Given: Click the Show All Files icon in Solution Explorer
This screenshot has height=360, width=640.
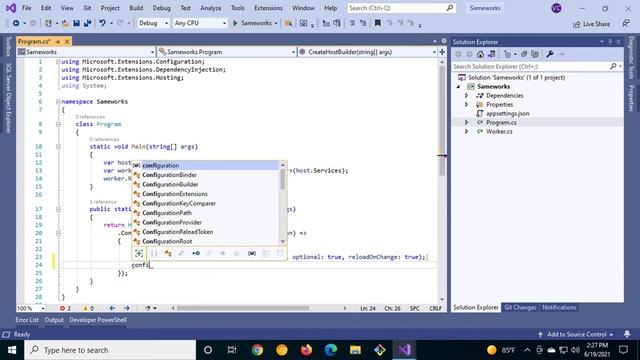Looking at the screenshot, I should [535, 54].
